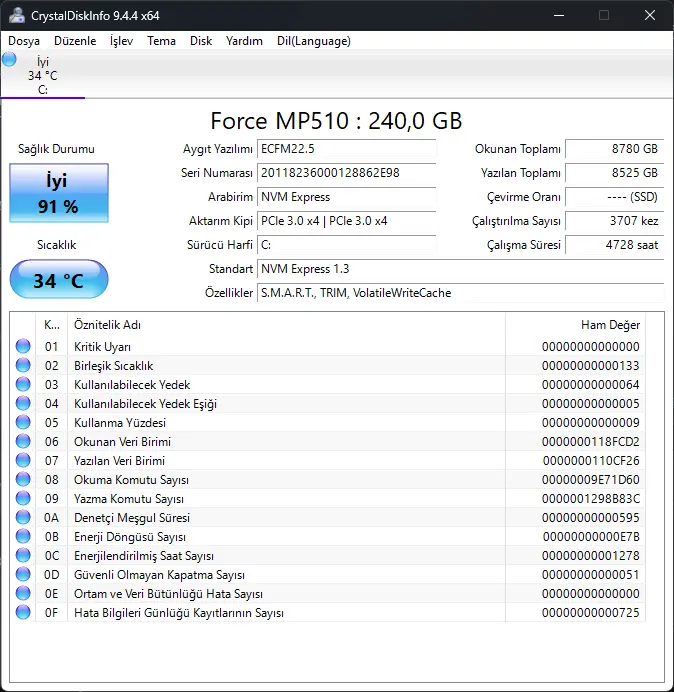Viewport: 674px width, 692px height.
Task: Click raw value 000001298B83C
Action: tap(591, 499)
